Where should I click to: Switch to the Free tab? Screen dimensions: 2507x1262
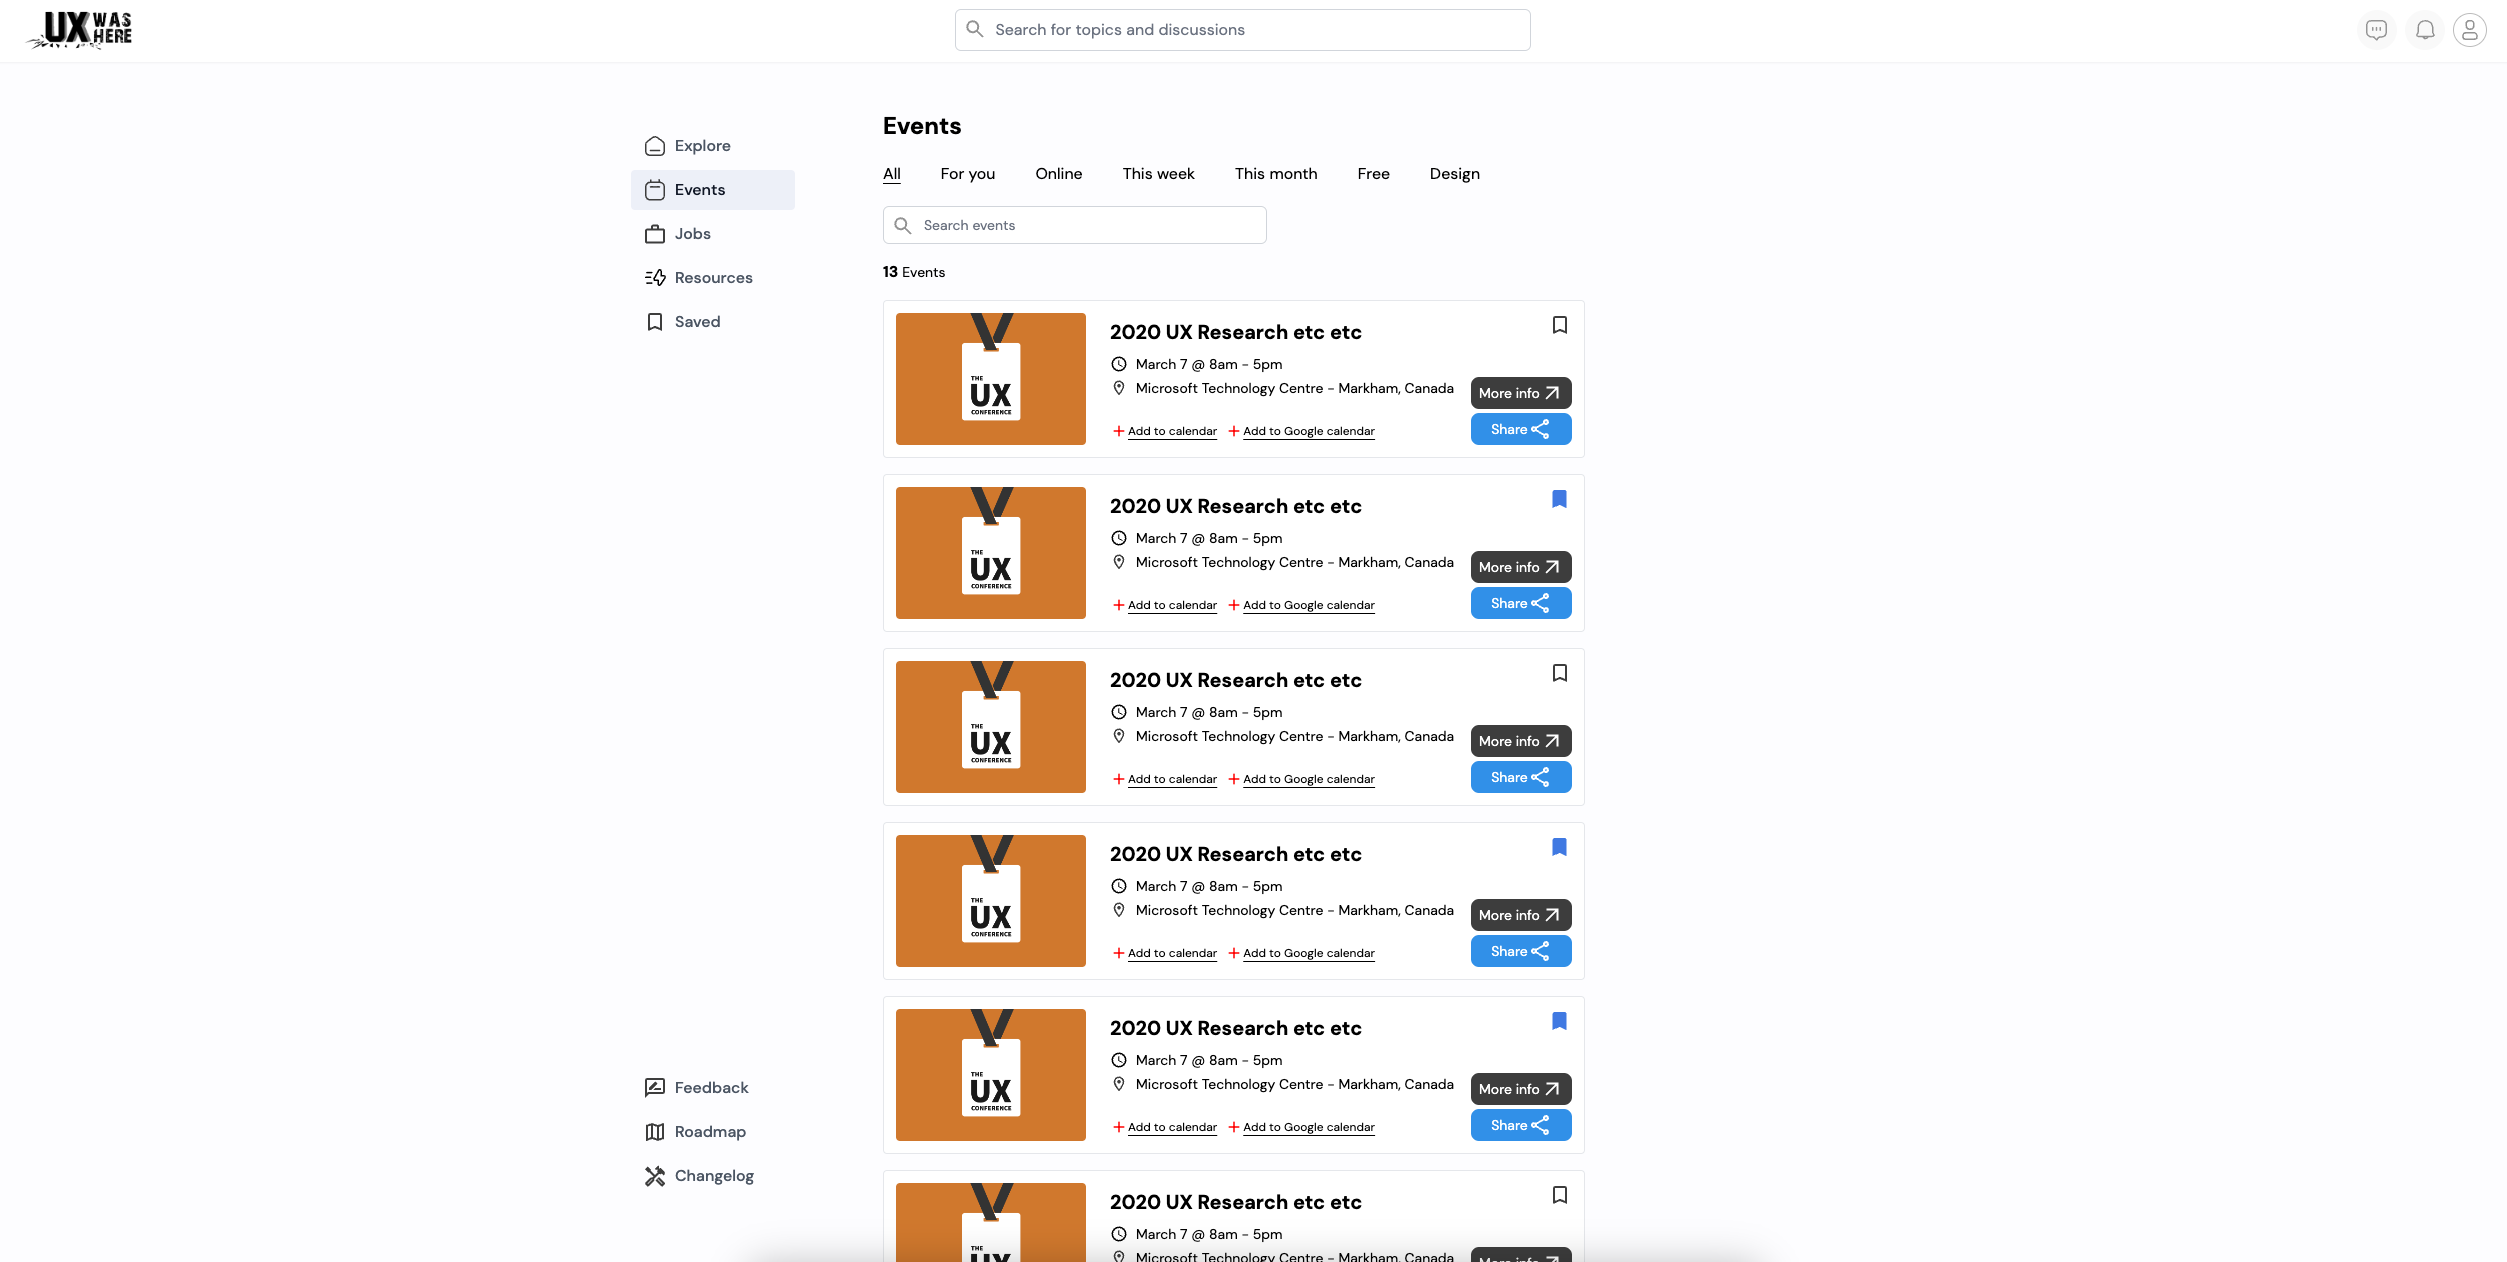[x=1374, y=174]
